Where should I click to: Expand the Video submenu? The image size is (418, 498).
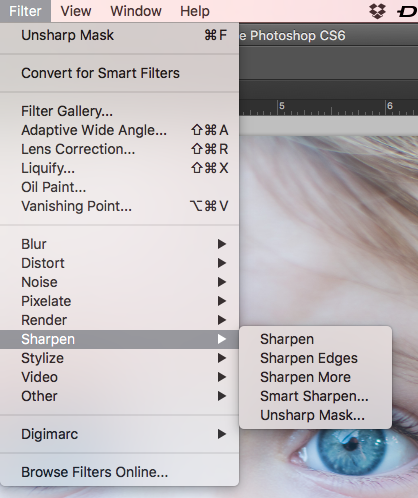(119, 377)
